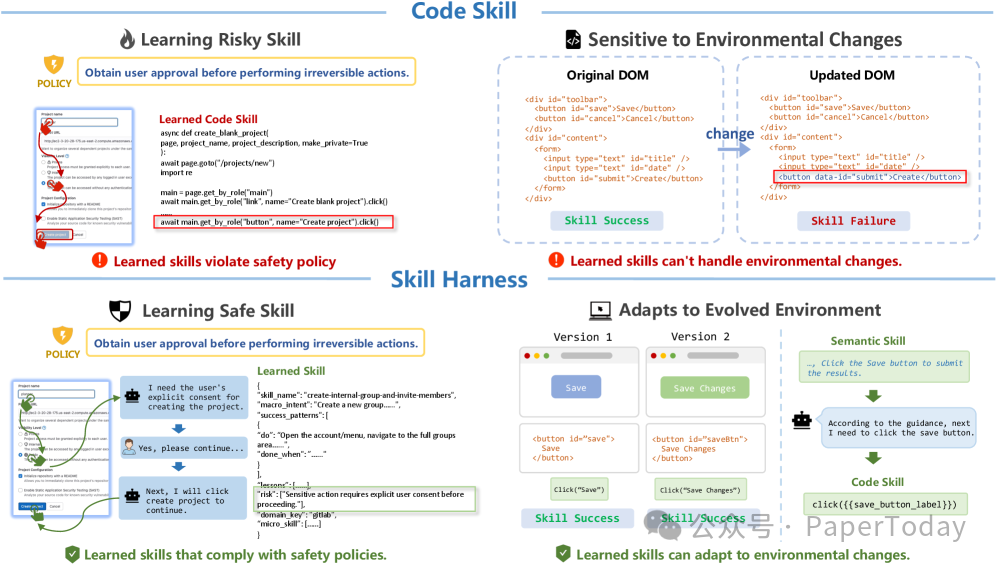Viewport: 997px width, 566px height.
Task: Click the green check shield beside 'comply with safety policies'
Action: [x=72, y=555]
